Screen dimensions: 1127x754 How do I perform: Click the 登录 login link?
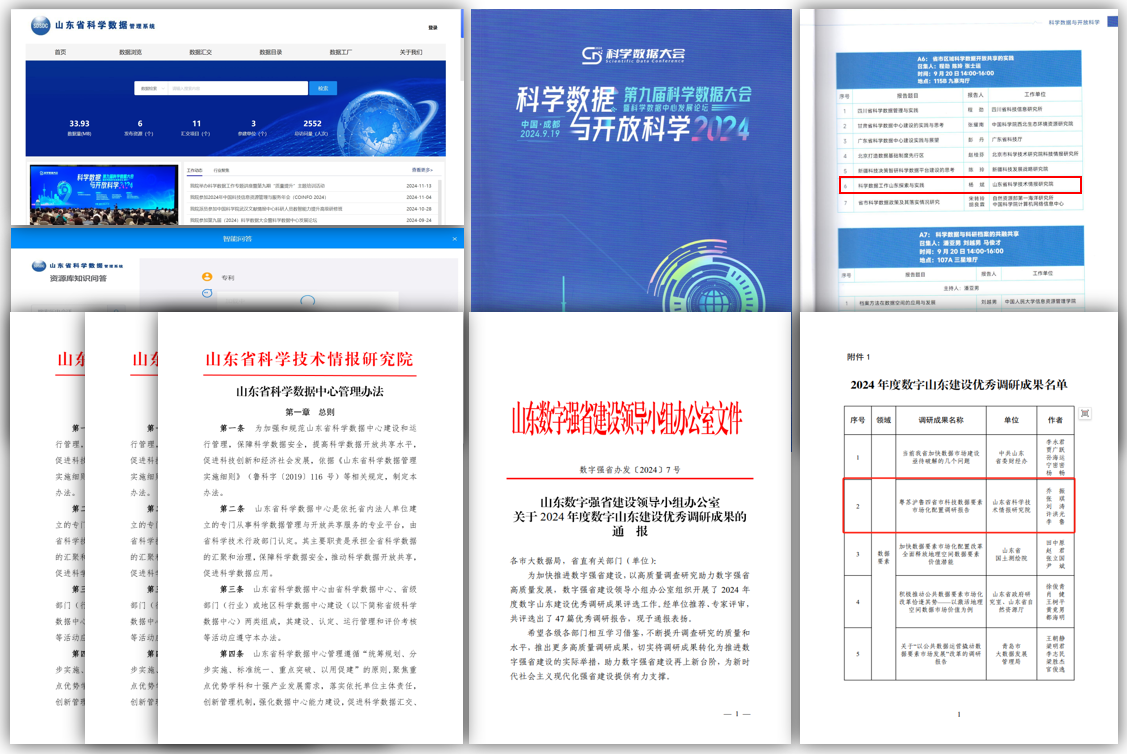(x=433, y=27)
